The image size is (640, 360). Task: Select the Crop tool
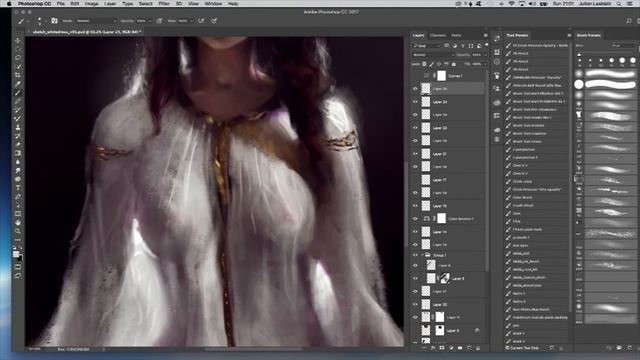18,75
